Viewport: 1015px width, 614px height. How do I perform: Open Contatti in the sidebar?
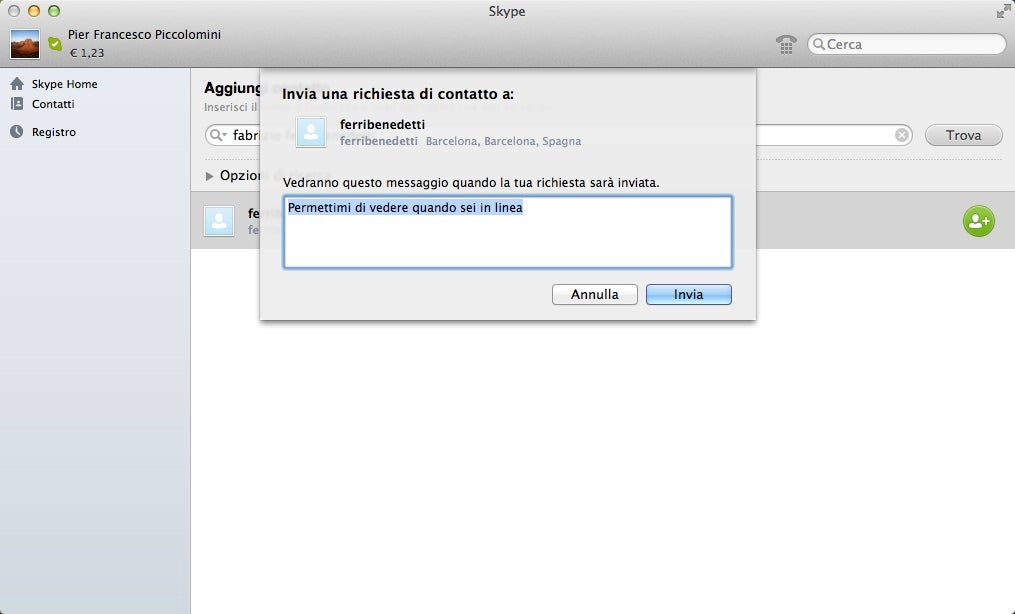point(53,104)
